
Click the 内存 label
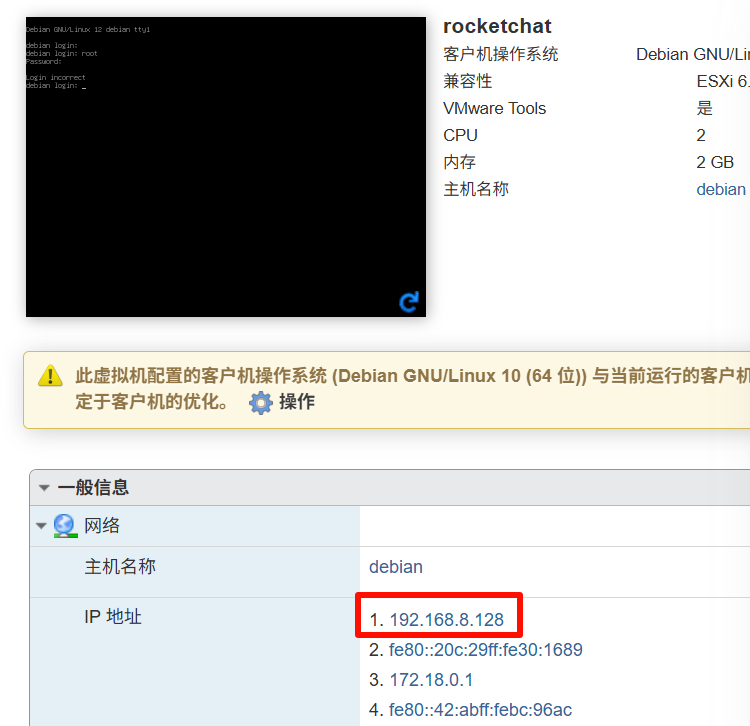coord(459,162)
